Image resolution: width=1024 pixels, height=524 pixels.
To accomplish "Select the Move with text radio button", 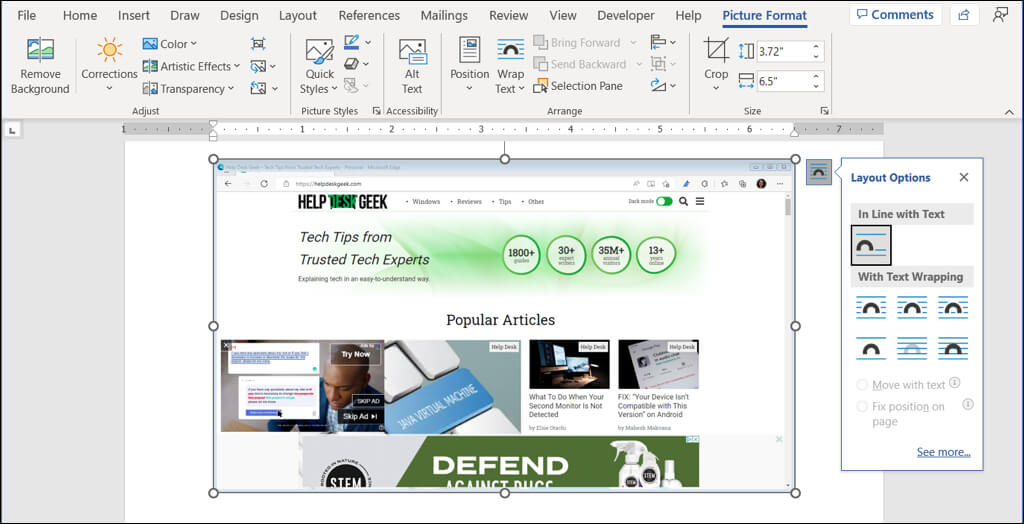I will coord(863,385).
